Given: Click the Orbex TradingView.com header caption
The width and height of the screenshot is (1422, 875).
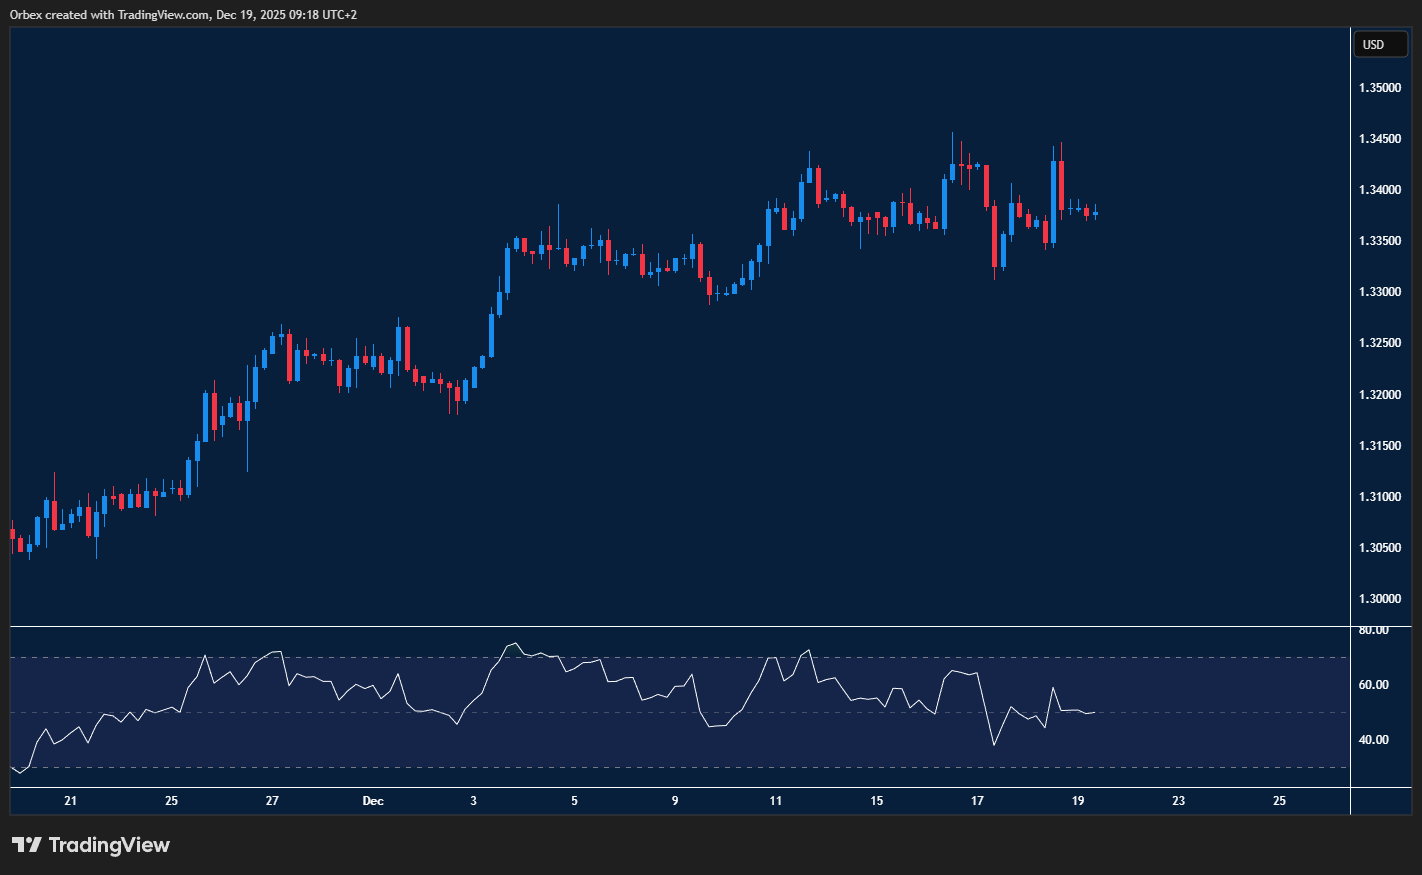Looking at the screenshot, I should (x=183, y=14).
